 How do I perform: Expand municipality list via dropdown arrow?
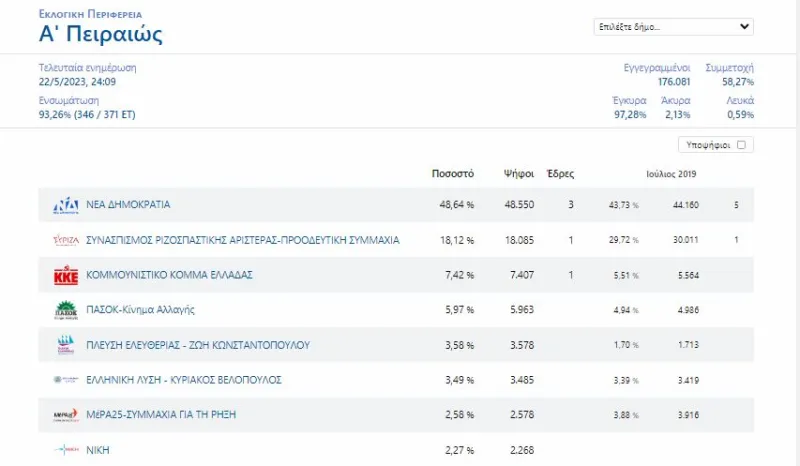(744, 27)
